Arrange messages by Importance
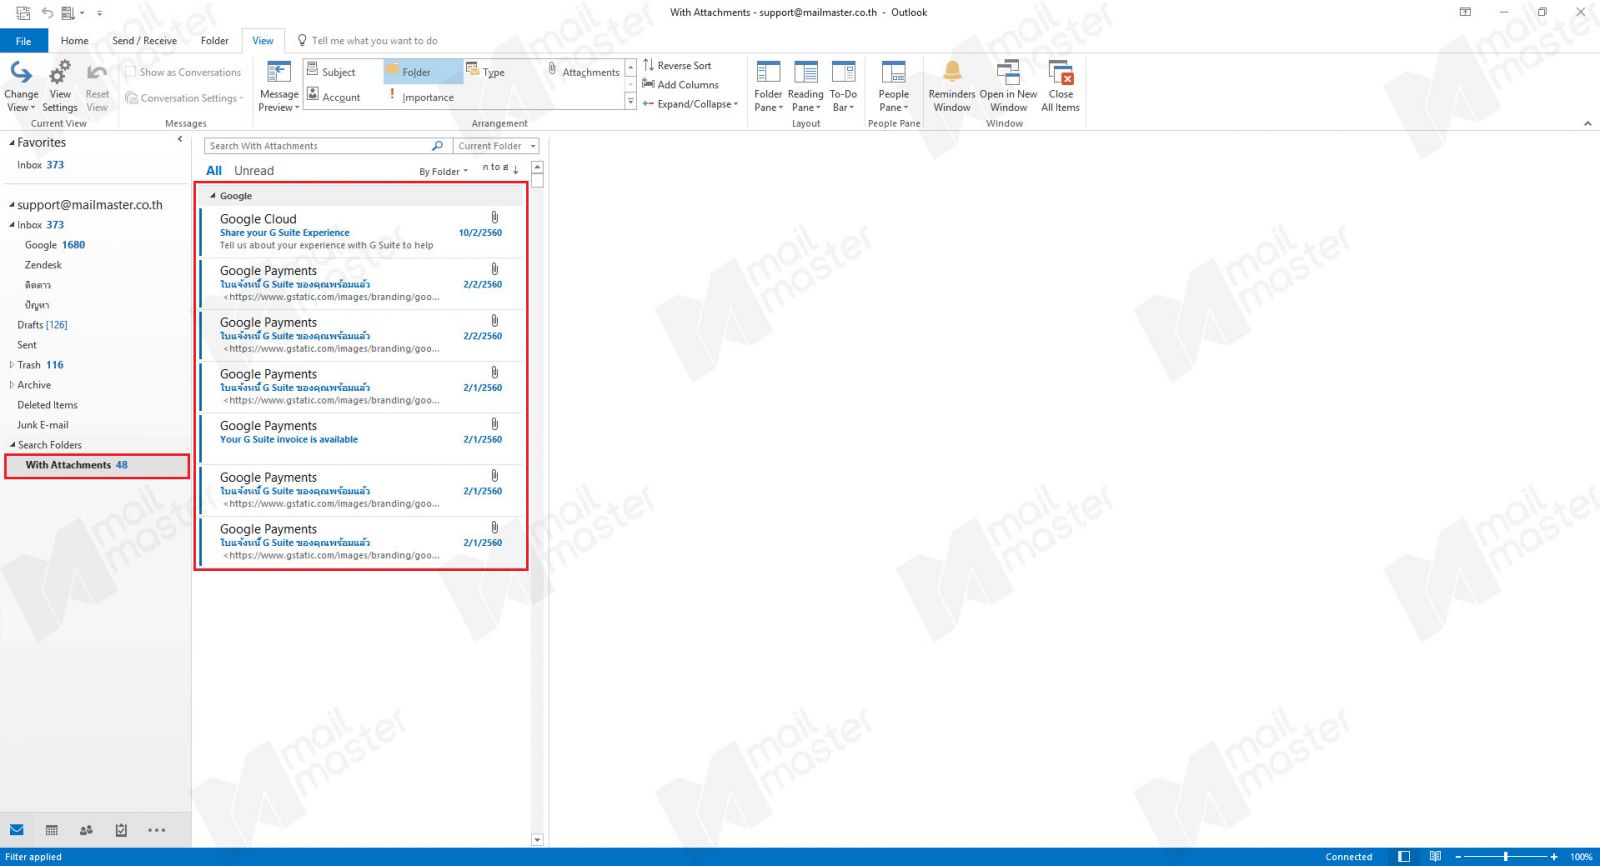 422,97
